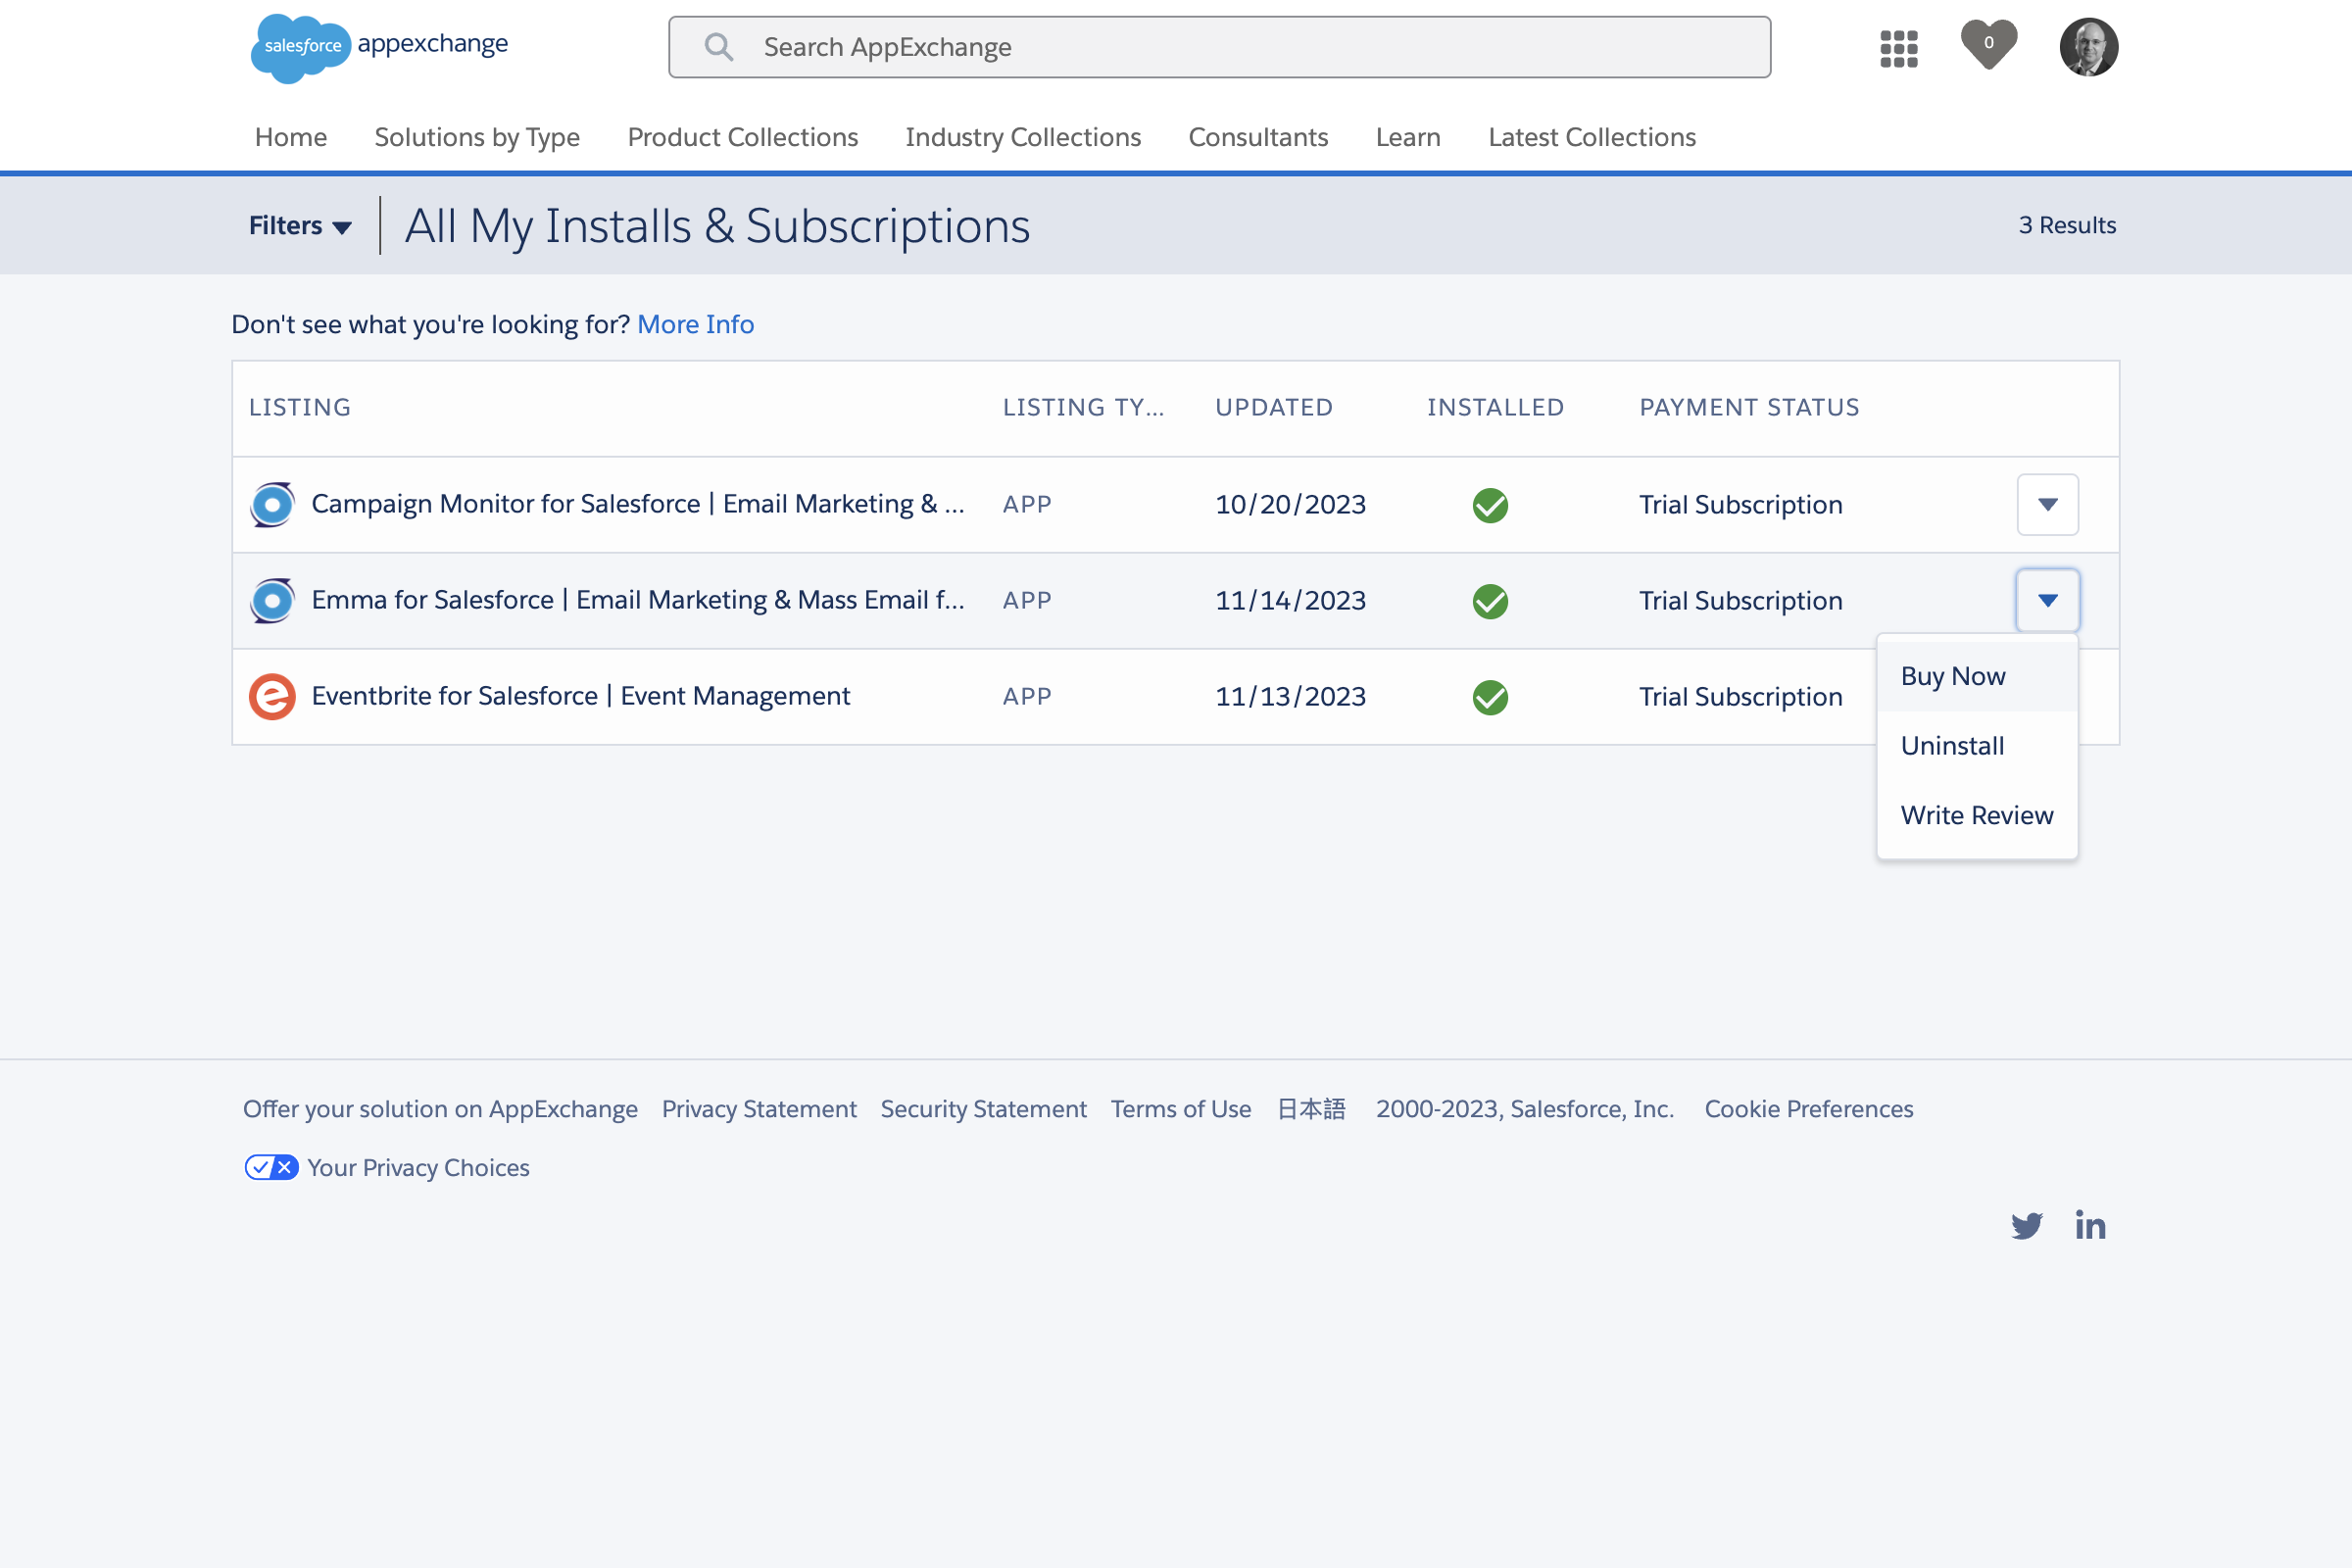
Task: Open the favorites heart icon
Action: (x=1988, y=45)
